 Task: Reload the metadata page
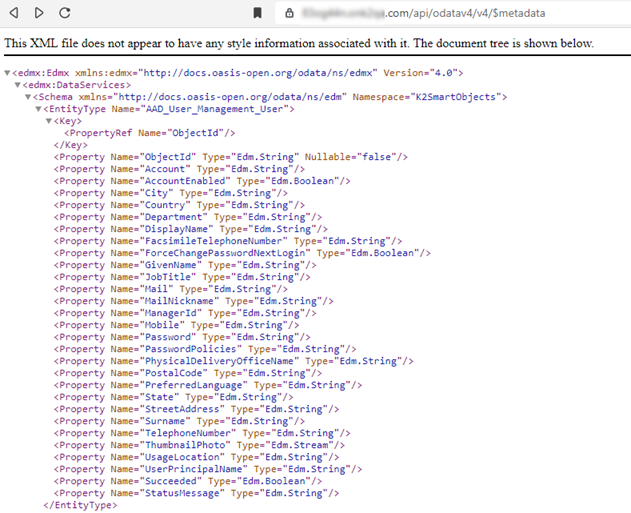click(x=65, y=13)
